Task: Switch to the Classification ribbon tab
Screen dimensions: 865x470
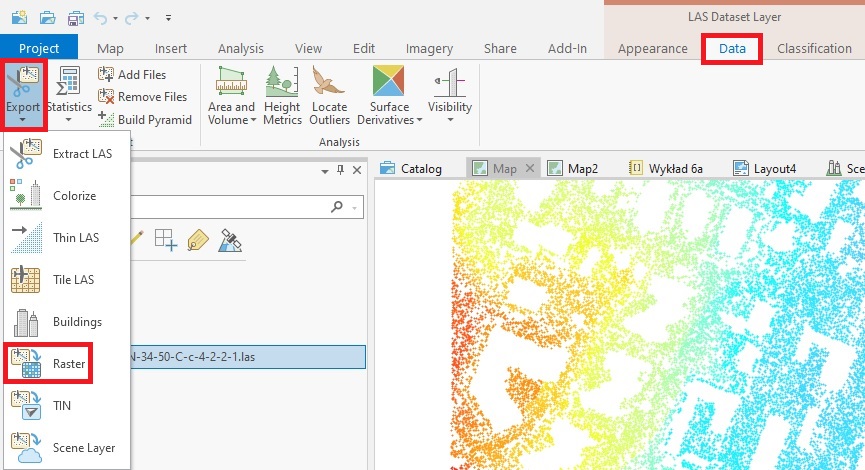Action: point(814,48)
